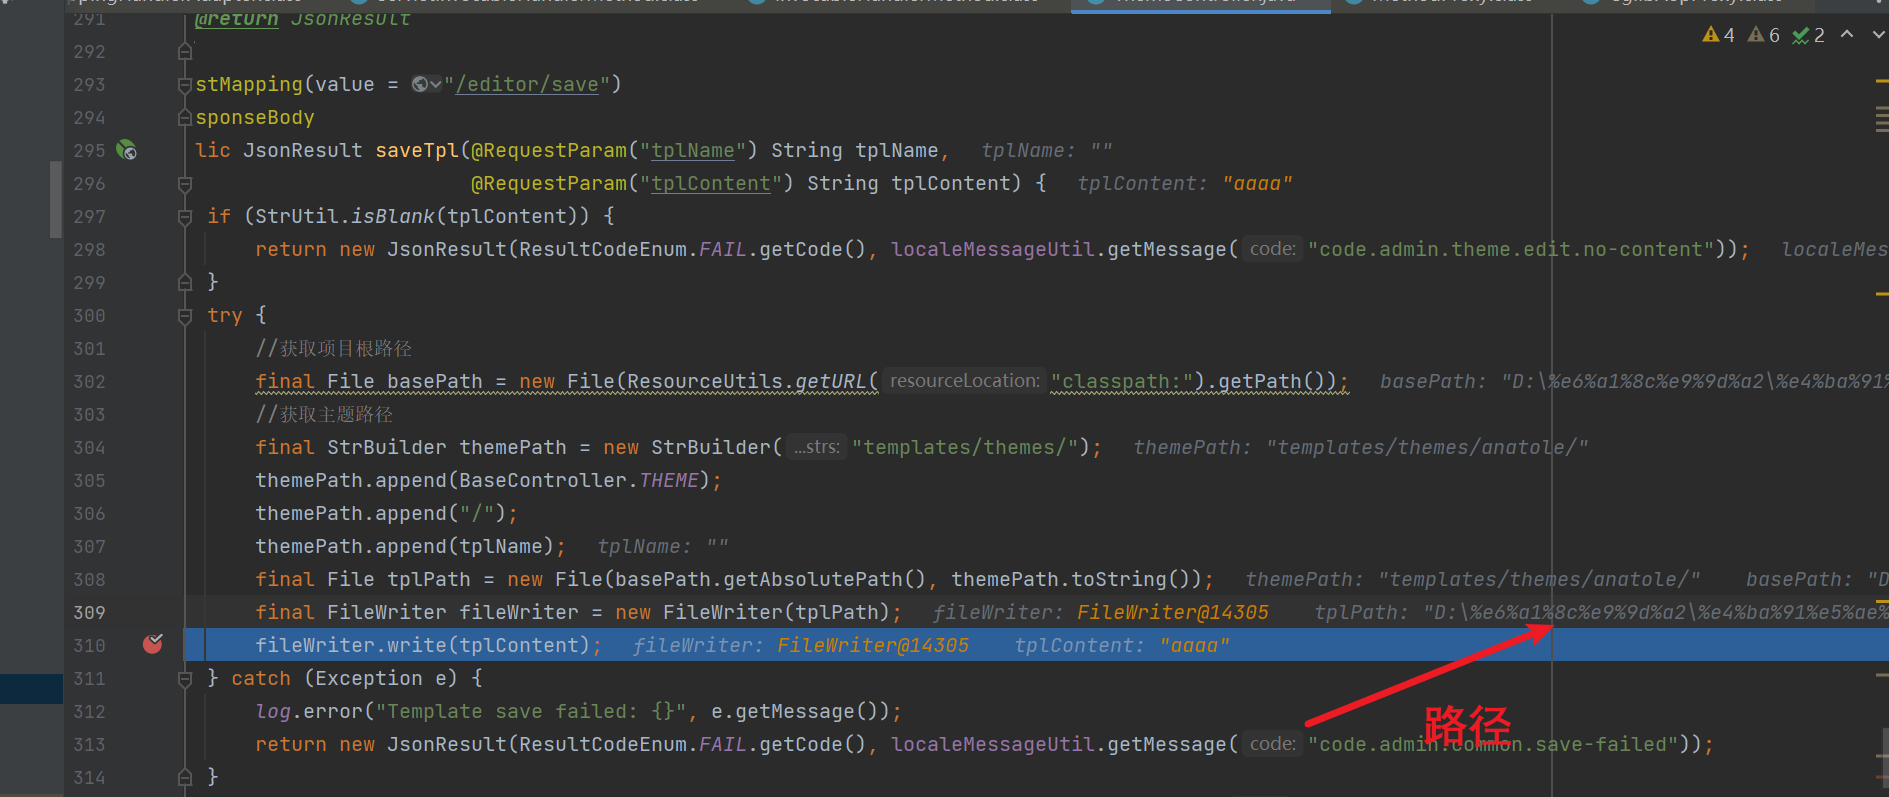Click line number 309 in the gutter
The image size is (1889, 797).
tap(89, 612)
